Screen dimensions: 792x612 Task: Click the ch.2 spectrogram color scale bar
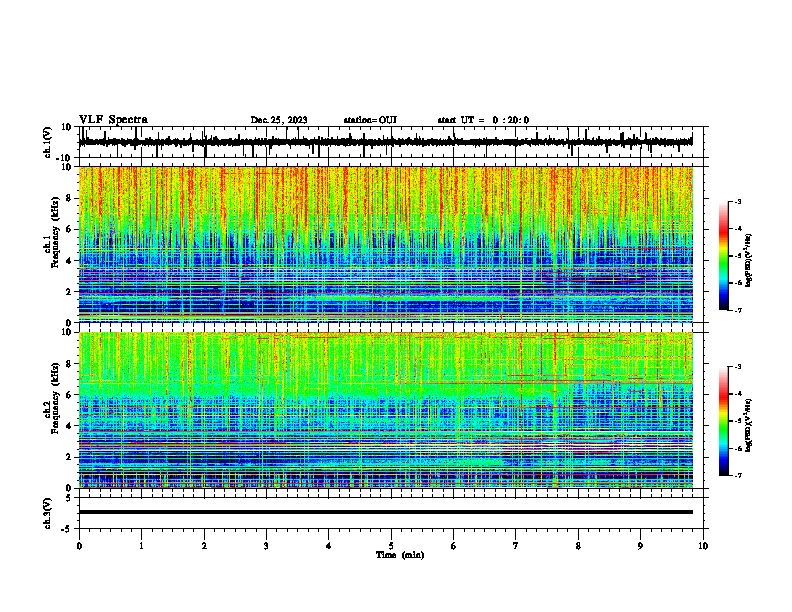(723, 421)
